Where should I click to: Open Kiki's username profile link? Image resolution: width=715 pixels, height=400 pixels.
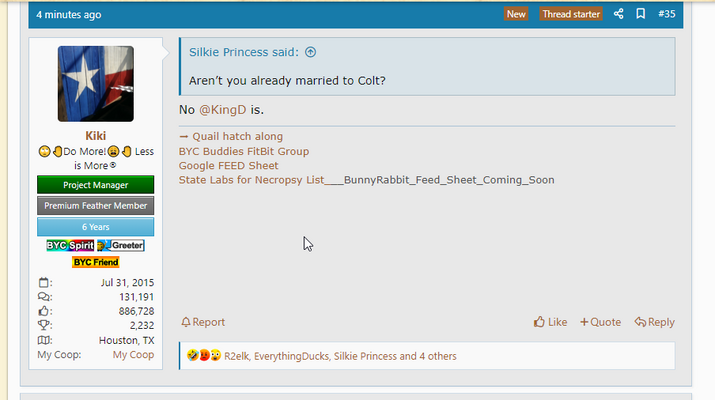(x=96, y=136)
